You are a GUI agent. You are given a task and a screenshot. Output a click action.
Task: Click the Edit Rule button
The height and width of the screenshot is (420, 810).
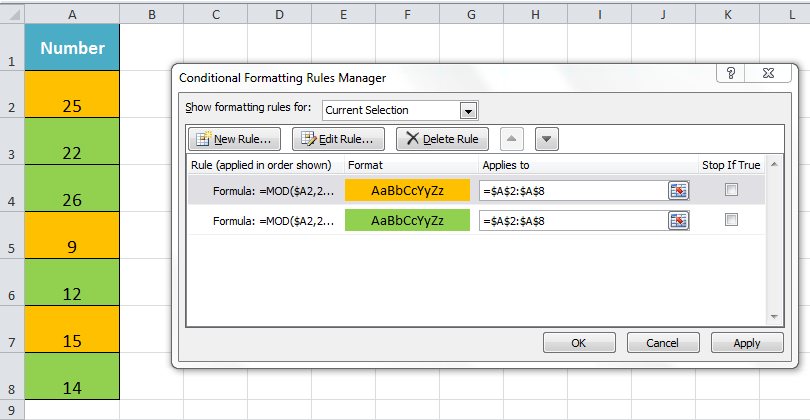tap(338, 139)
